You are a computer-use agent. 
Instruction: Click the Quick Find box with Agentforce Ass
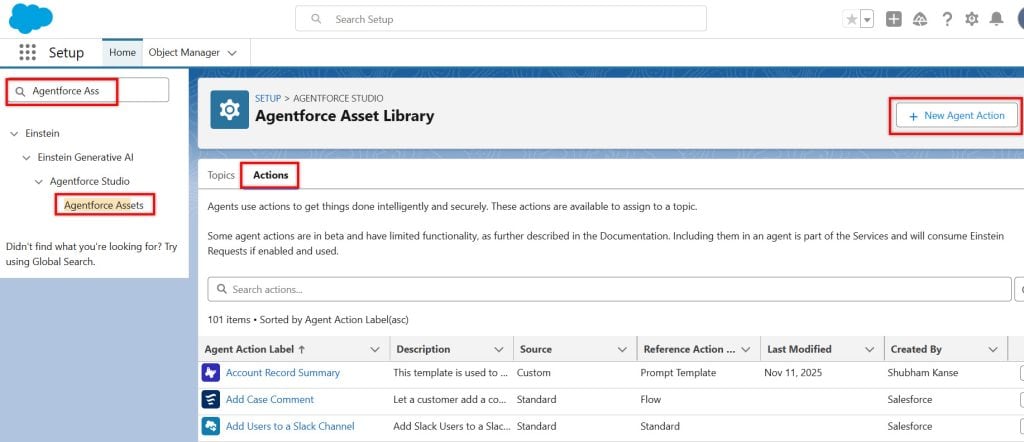click(88, 91)
